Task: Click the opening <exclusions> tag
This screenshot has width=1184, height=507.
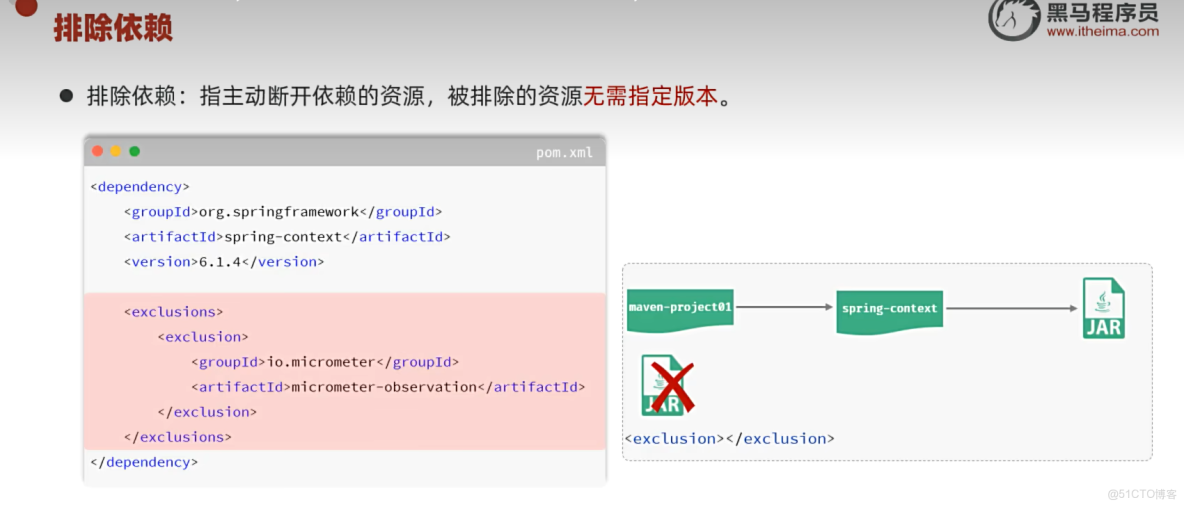Action: (174, 311)
